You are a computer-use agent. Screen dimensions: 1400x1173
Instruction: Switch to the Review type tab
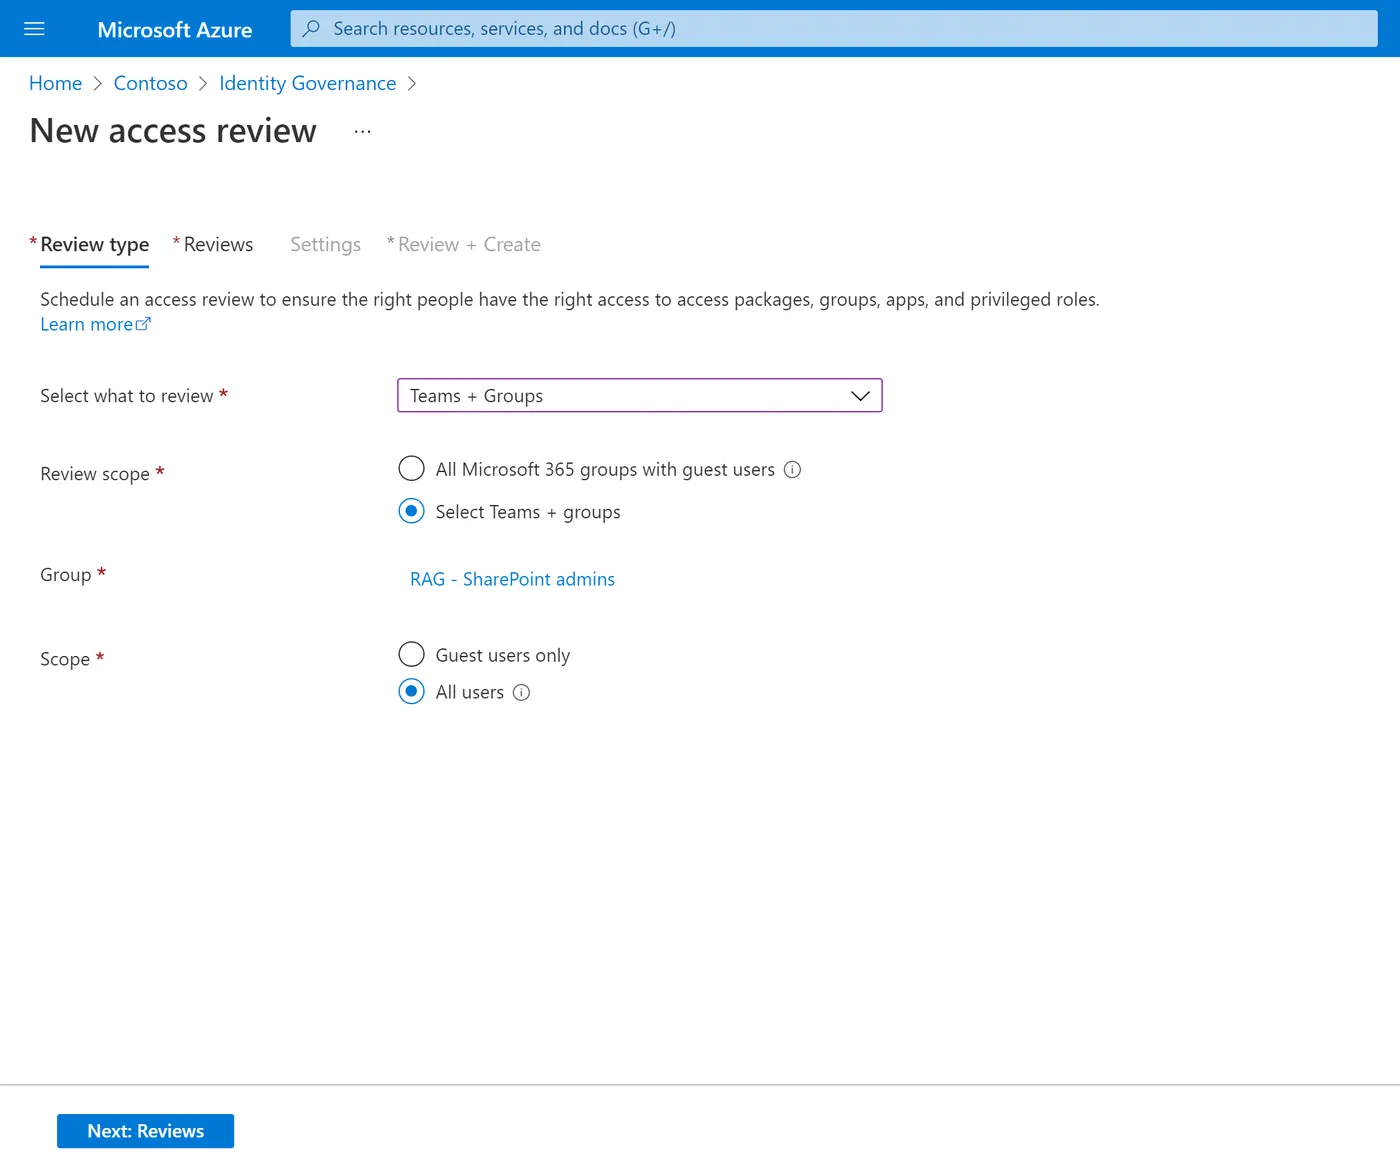click(94, 245)
